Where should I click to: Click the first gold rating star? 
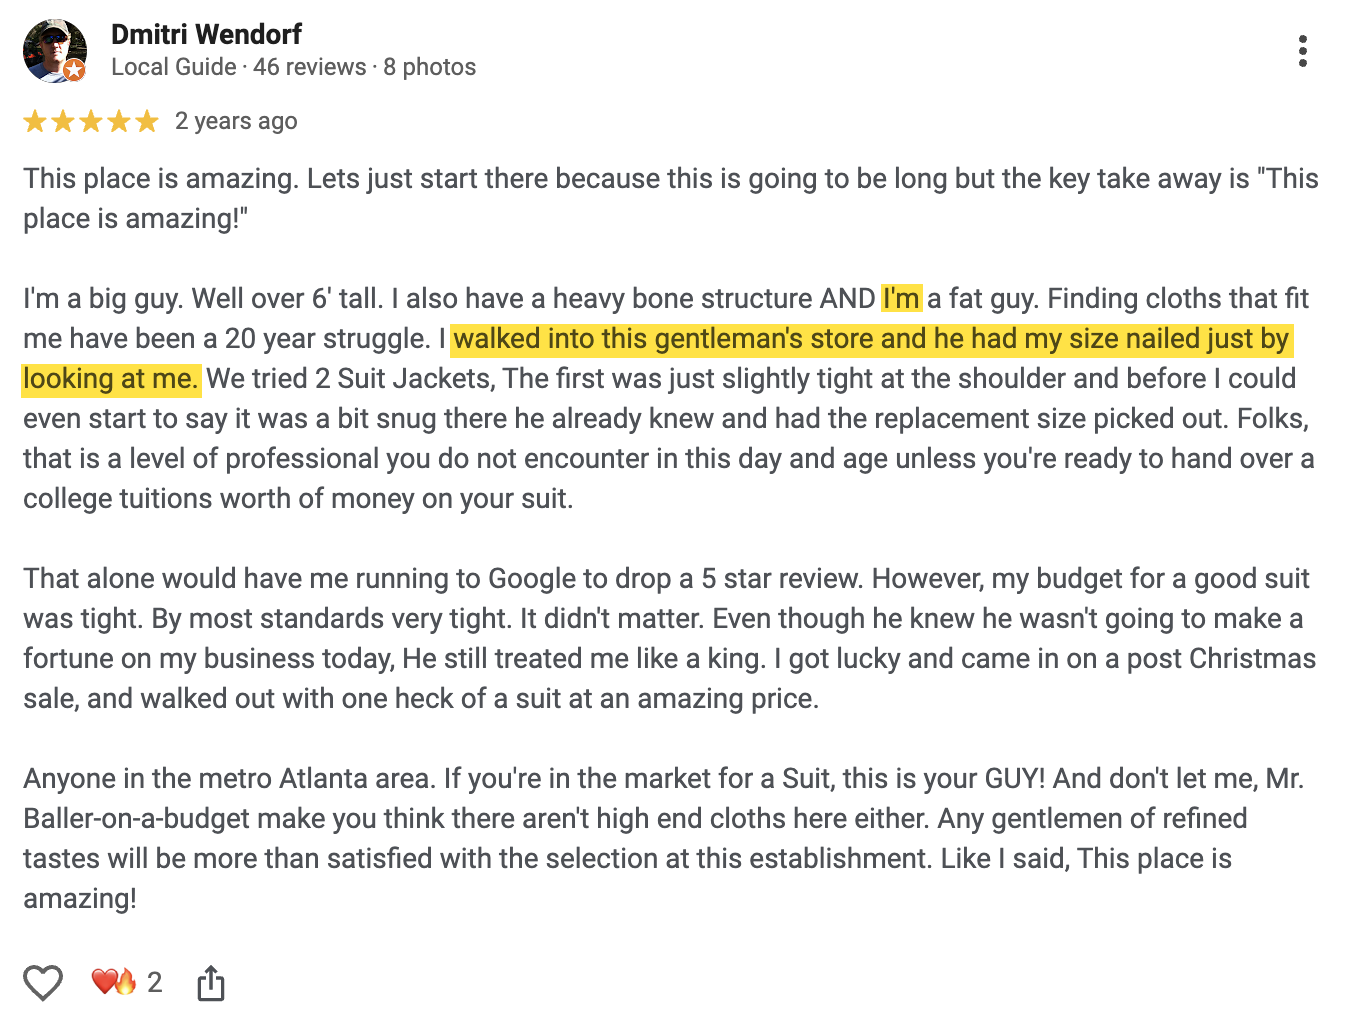point(35,122)
